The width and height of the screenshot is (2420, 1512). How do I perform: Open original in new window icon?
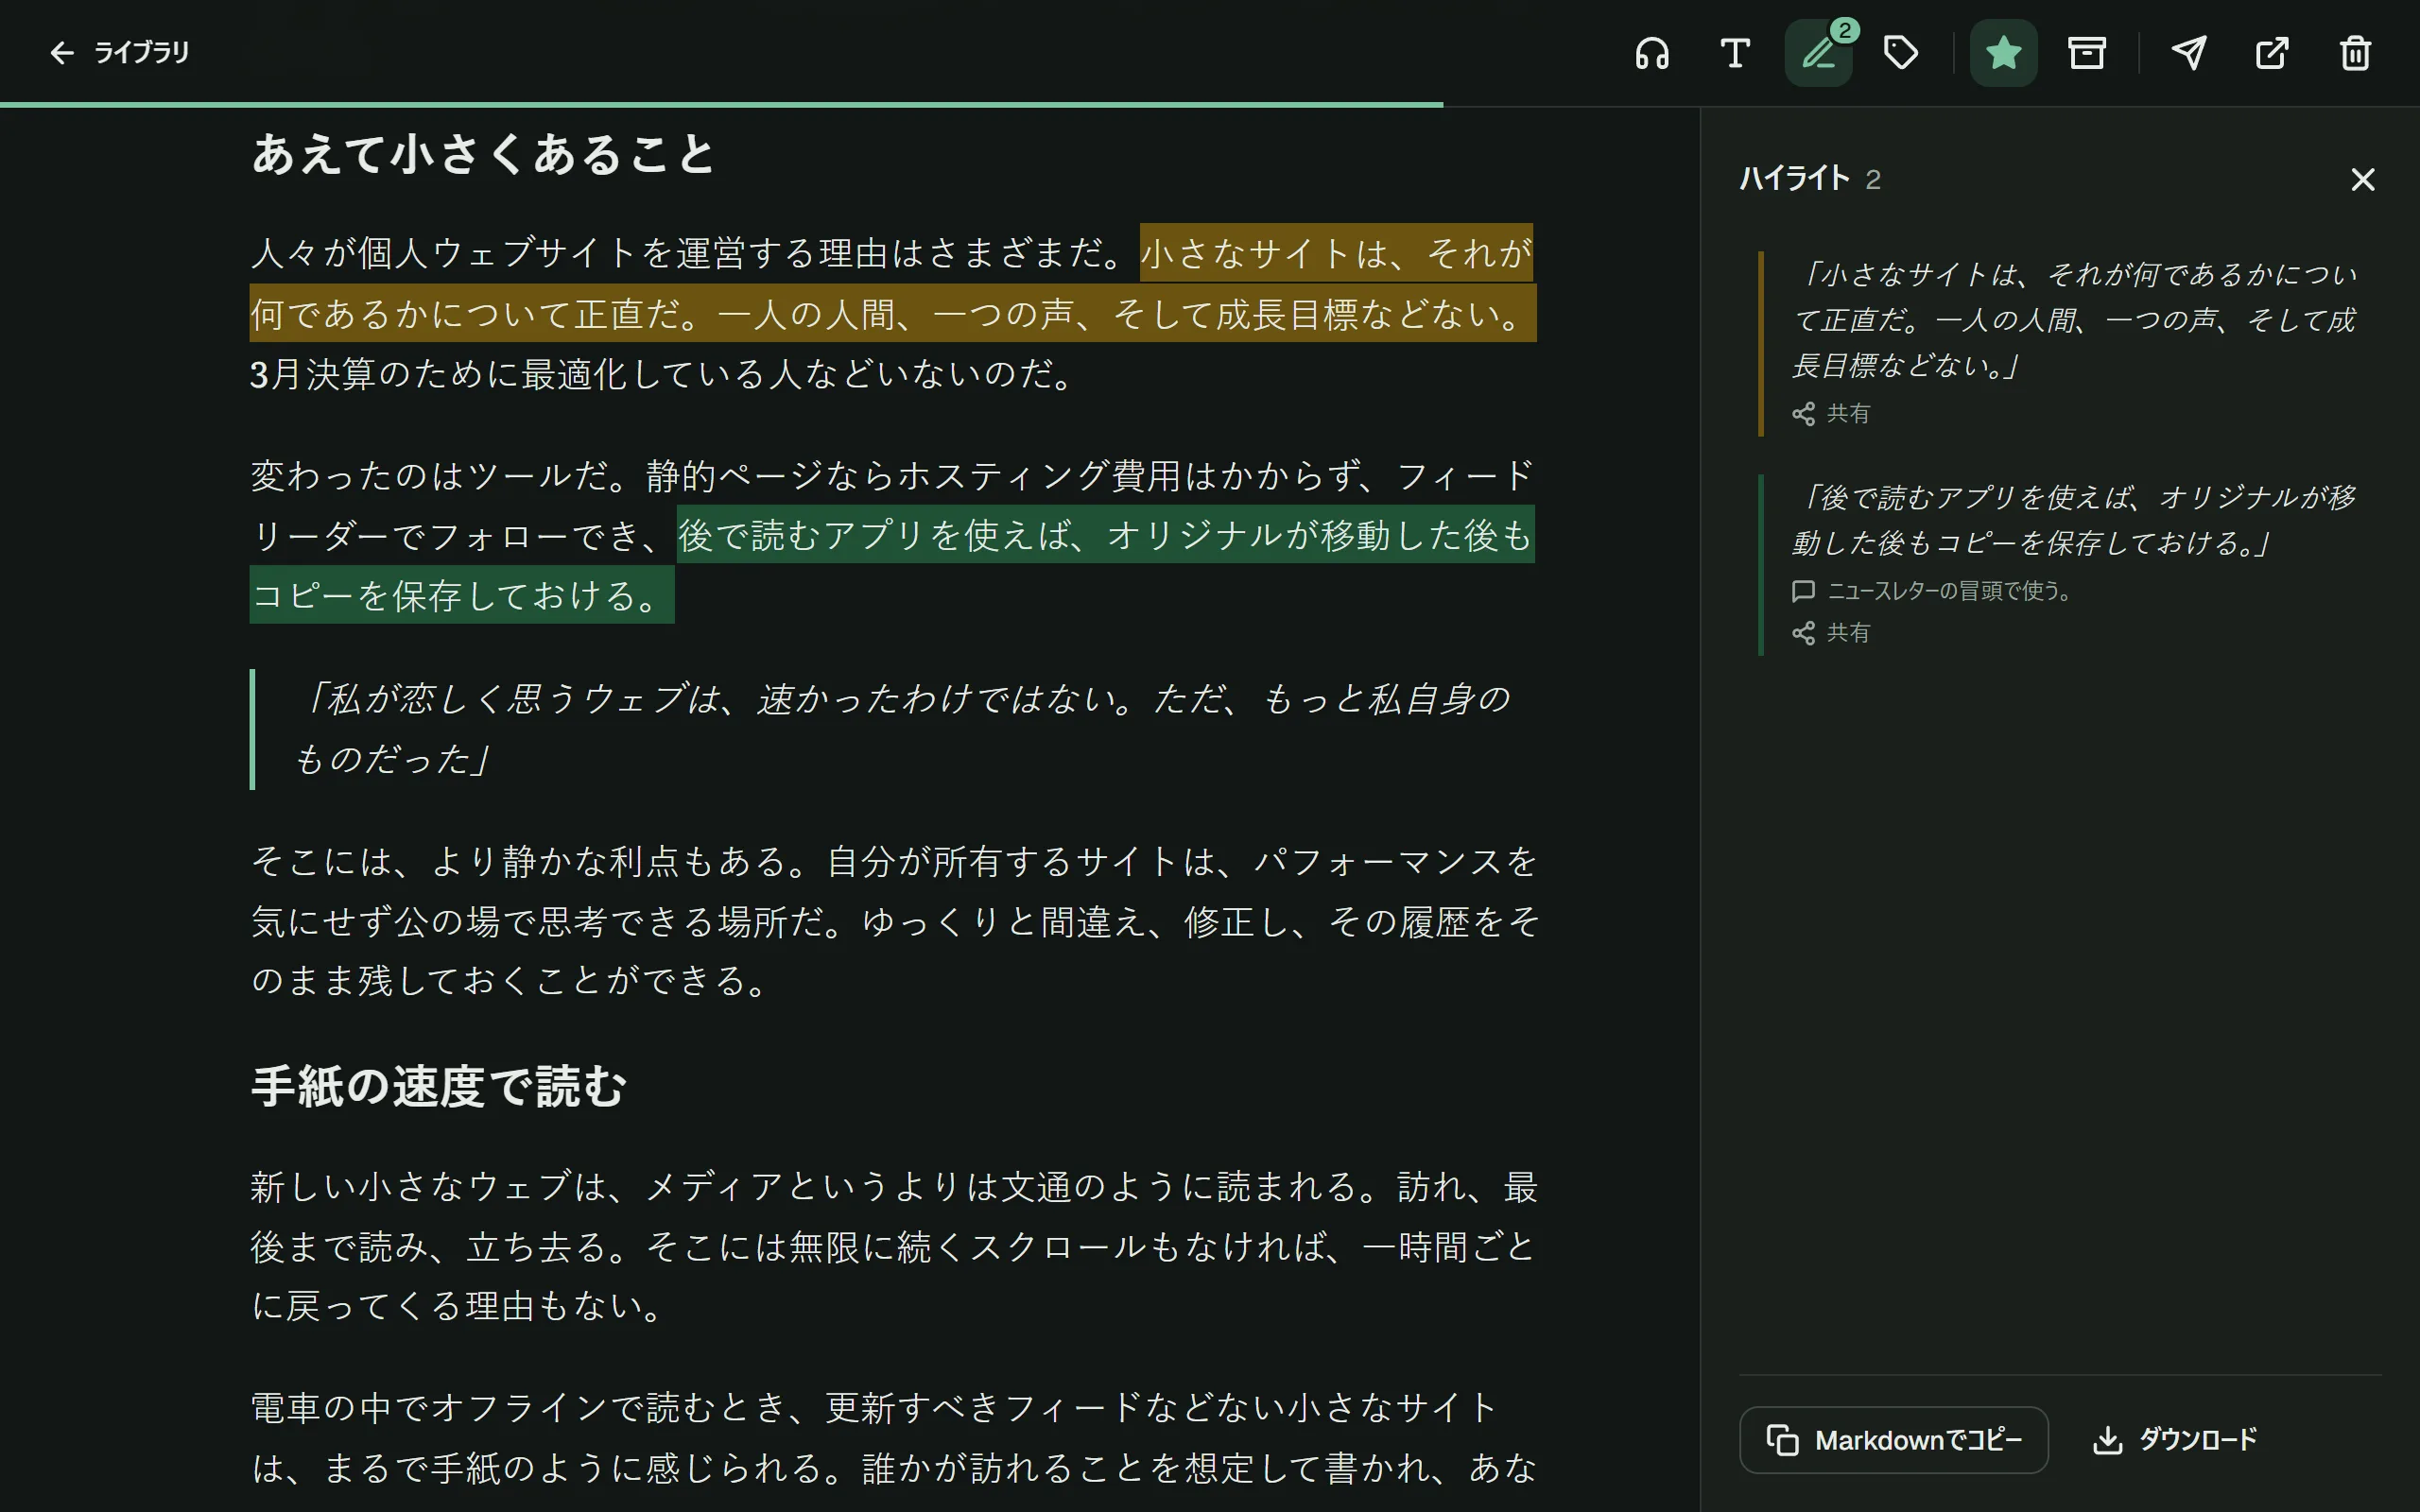[x=2272, y=53]
